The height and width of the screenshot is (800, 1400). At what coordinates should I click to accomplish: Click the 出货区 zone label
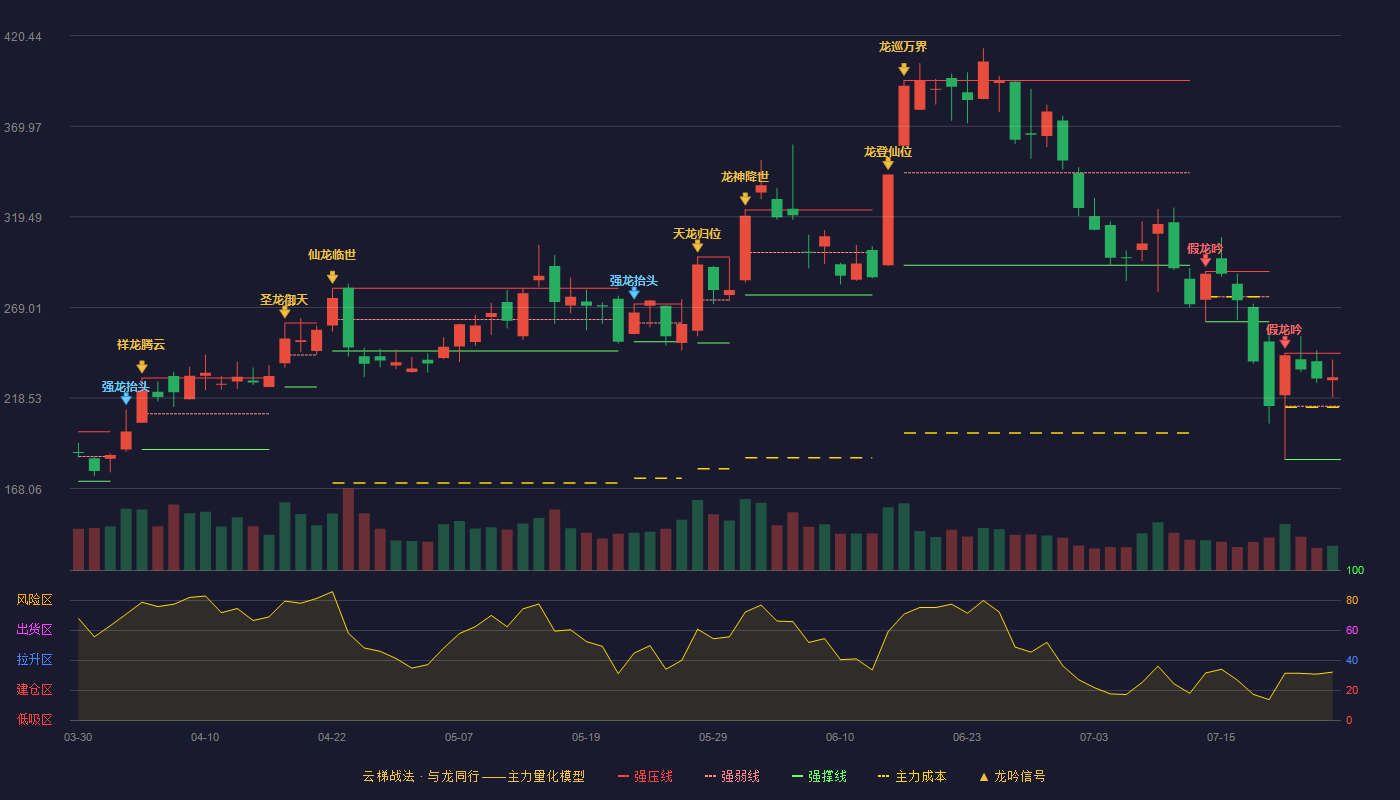(34, 630)
